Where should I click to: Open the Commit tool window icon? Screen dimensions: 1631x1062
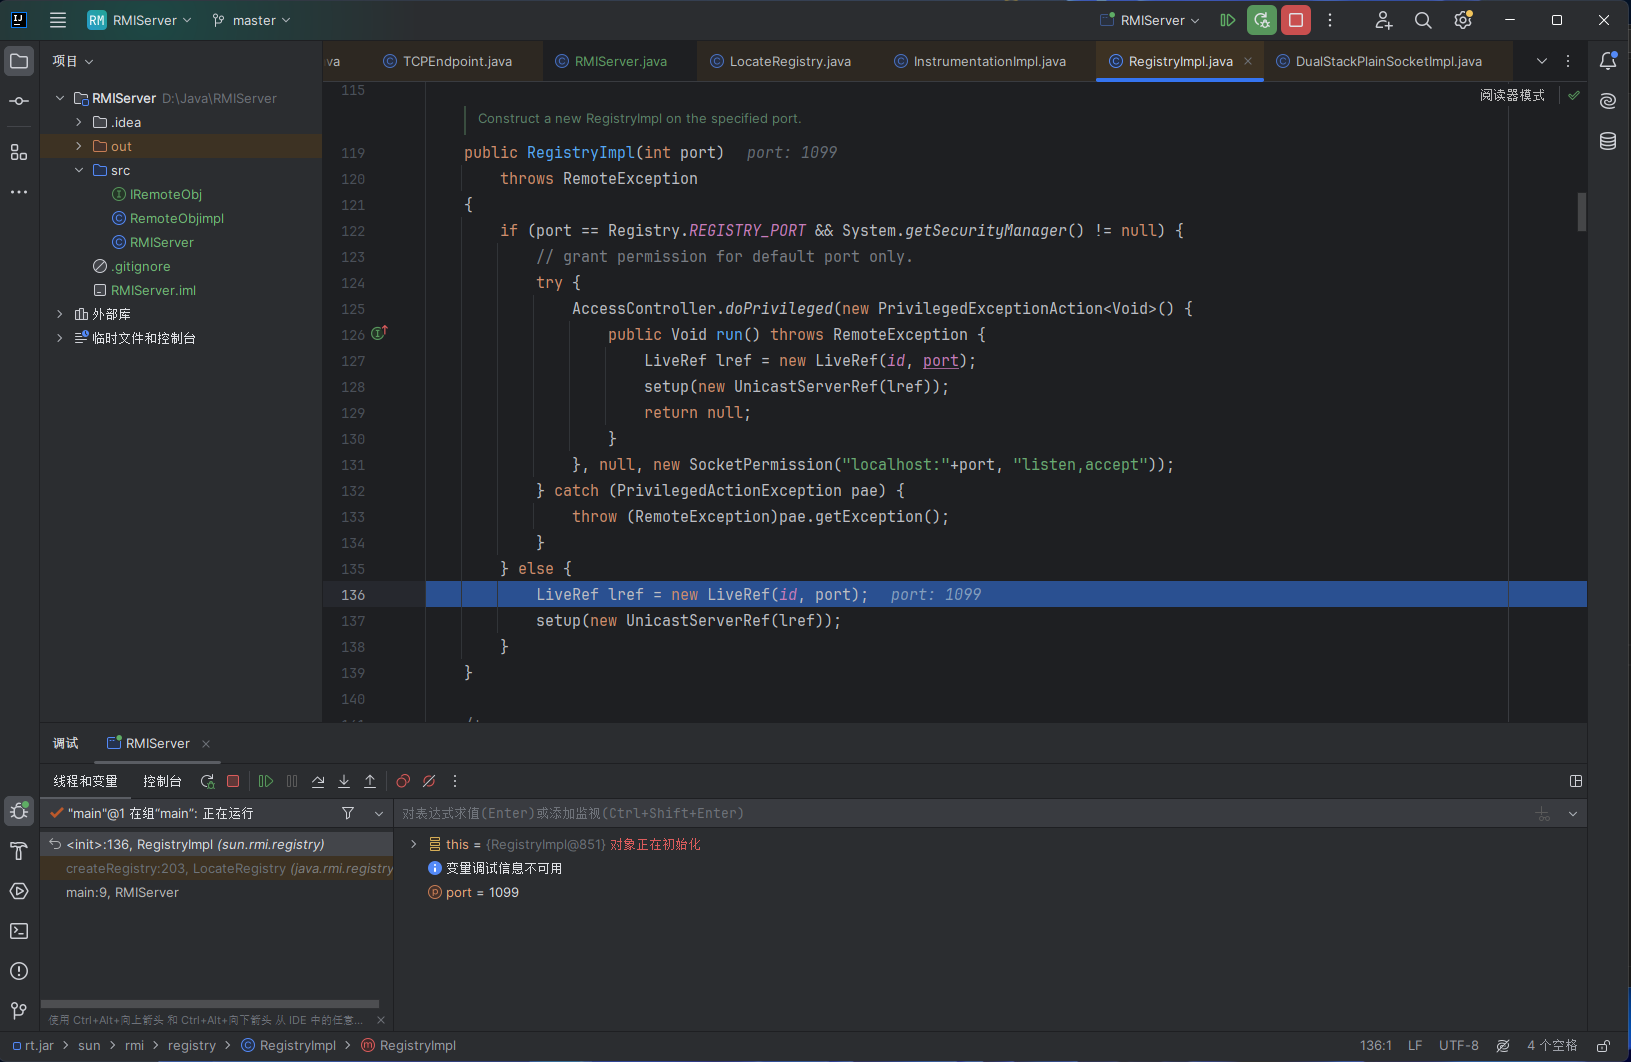pyautogui.click(x=19, y=101)
